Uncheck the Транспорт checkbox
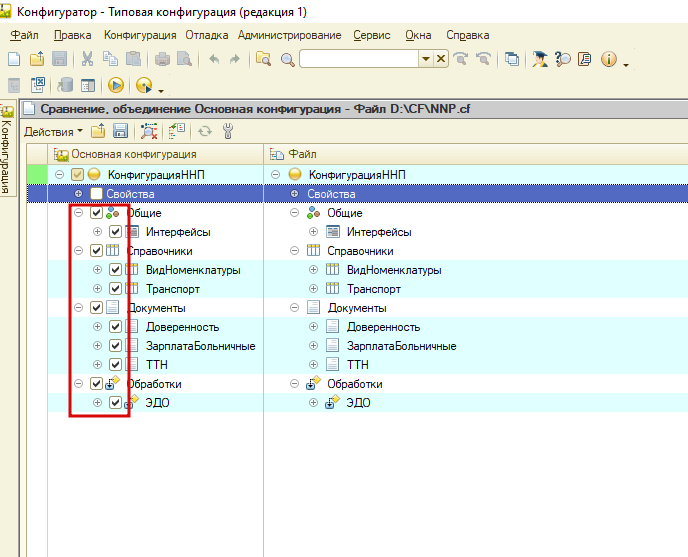This screenshot has height=557, width=688. tap(115, 288)
